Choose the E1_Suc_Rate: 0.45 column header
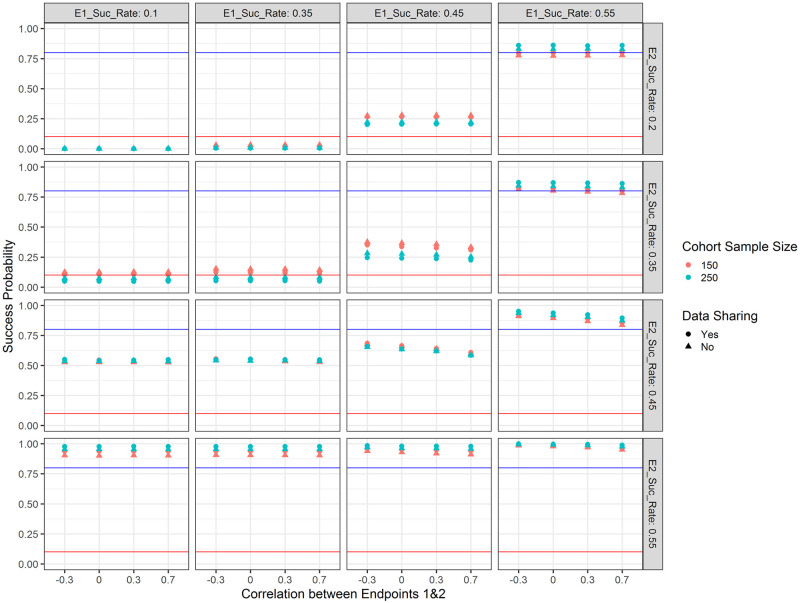 [x=418, y=11]
